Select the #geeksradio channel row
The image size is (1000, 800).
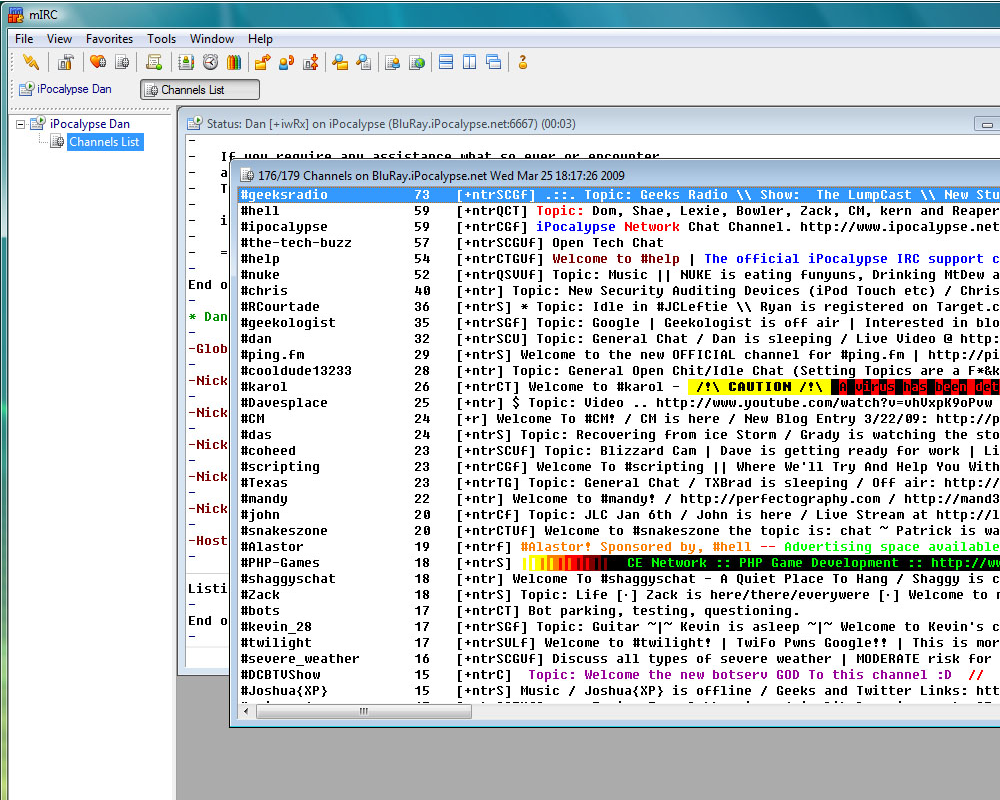pos(619,195)
